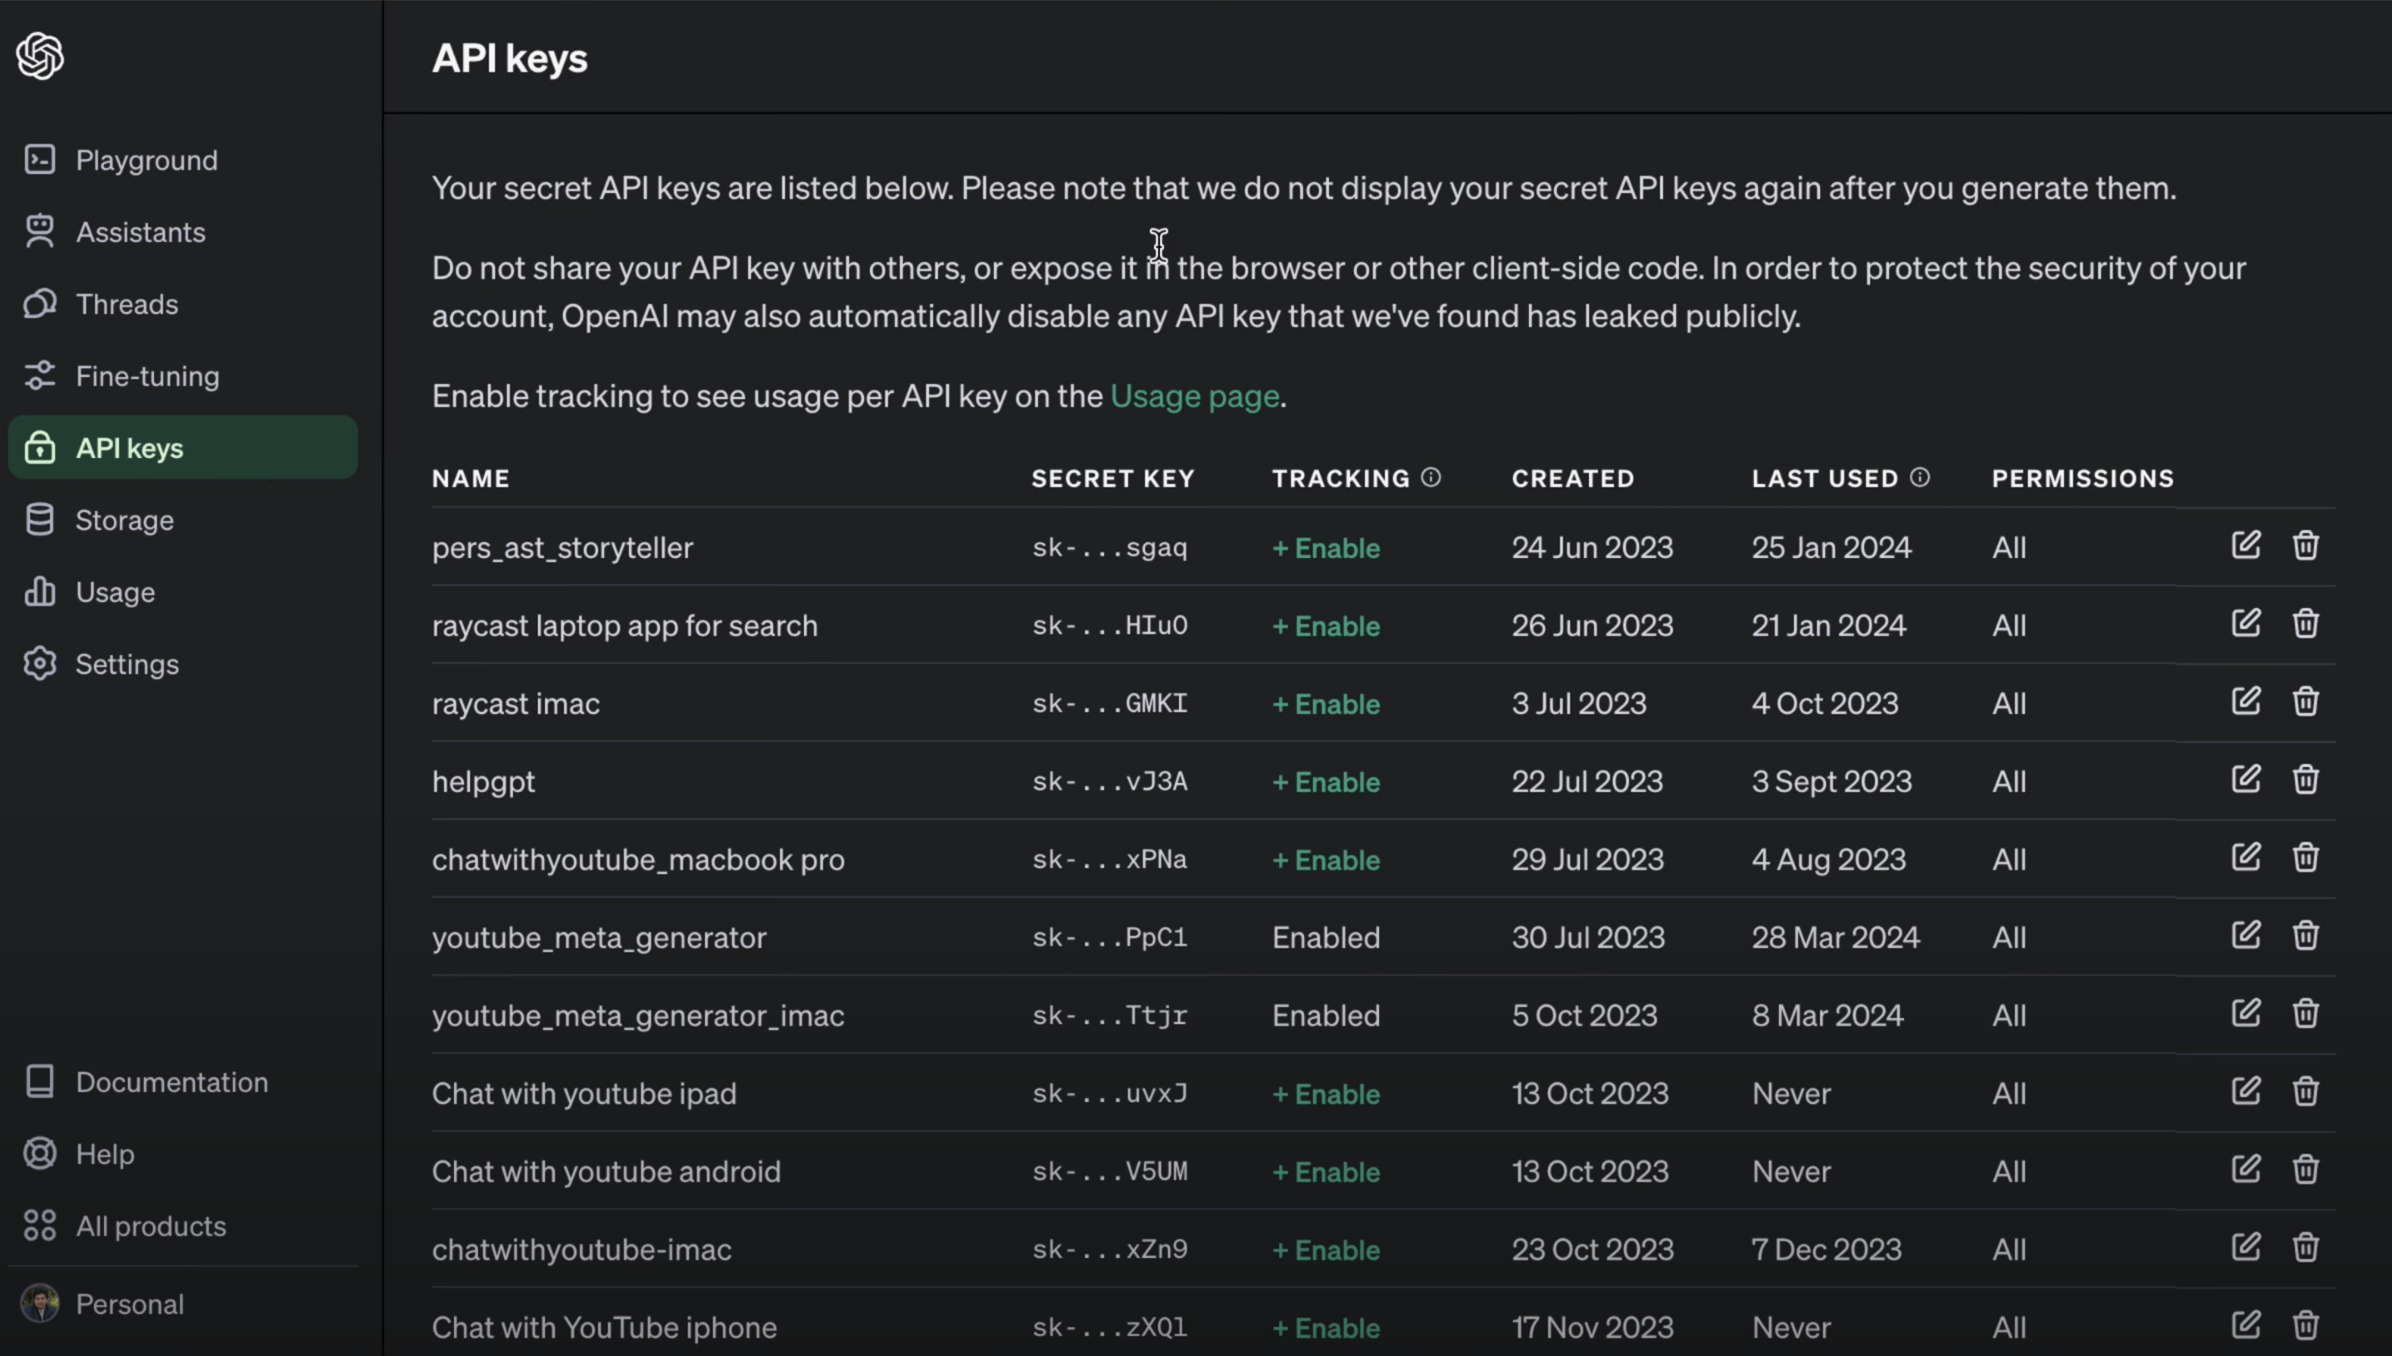The image size is (2392, 1356).
Task: Edit the youtube_meta_generator key
Action: [x=2245, y=935]
